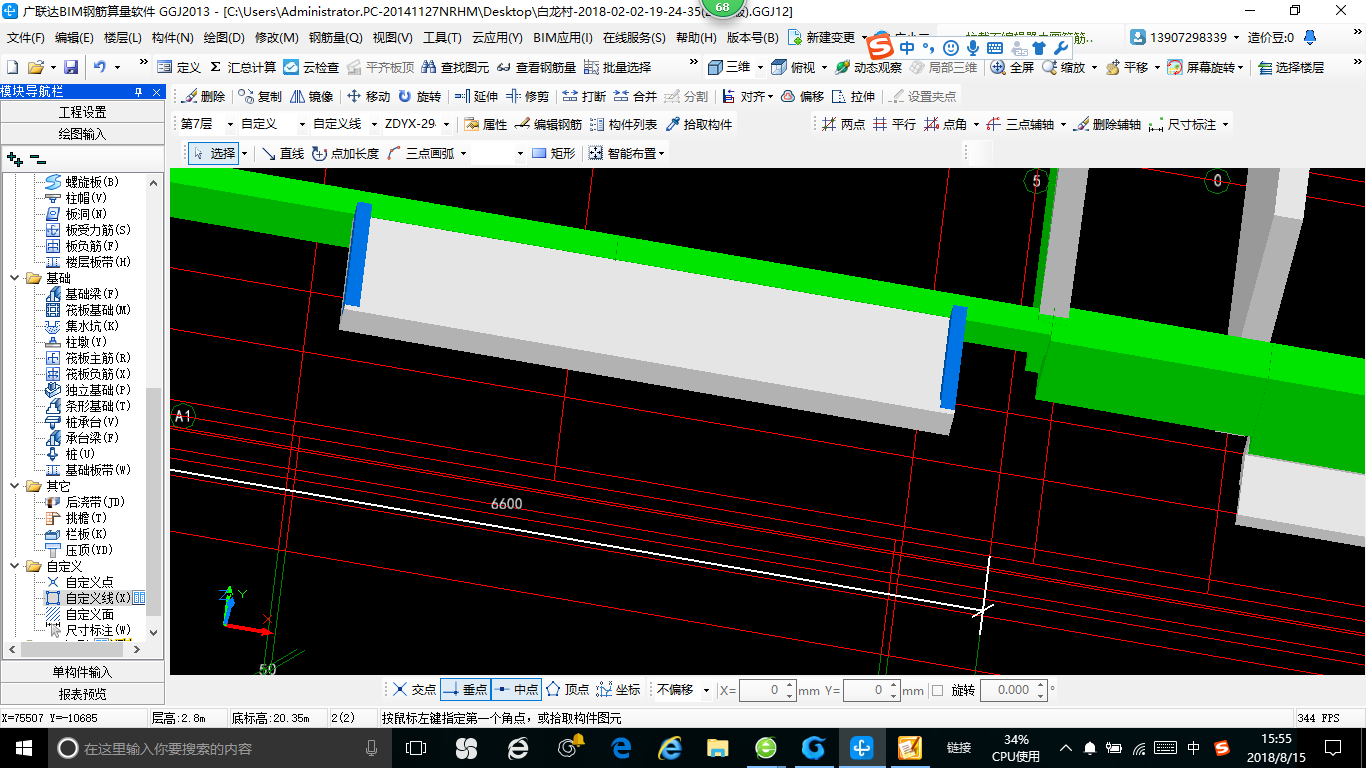Open the 工具(T) menu
The height and width of the screenshot is (768, 1366).
pos(442,38)
